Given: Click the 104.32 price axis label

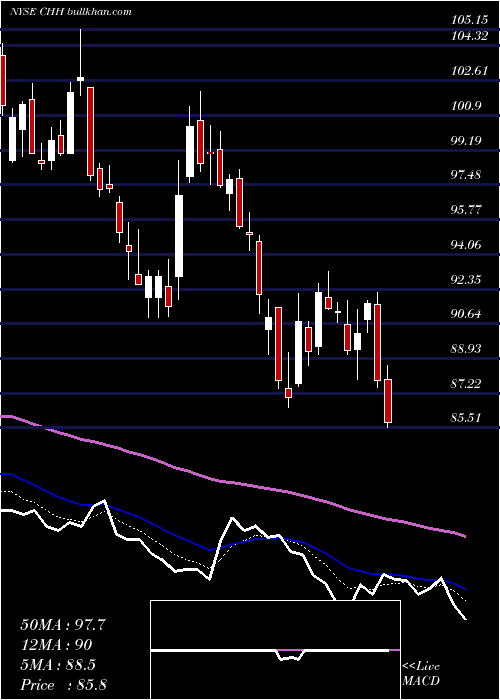Looking at the screenshot, I should tap(470, 37).
